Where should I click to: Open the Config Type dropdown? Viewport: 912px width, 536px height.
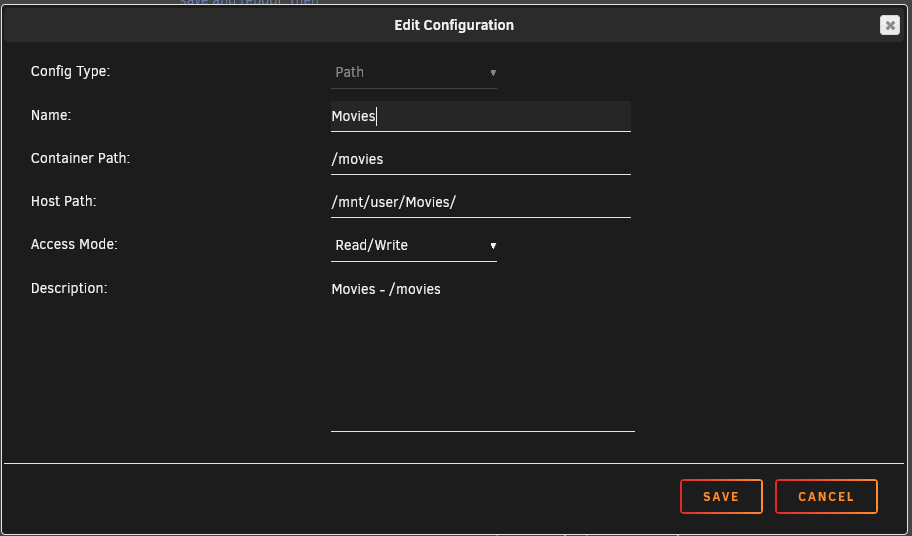tap(414, 73)
